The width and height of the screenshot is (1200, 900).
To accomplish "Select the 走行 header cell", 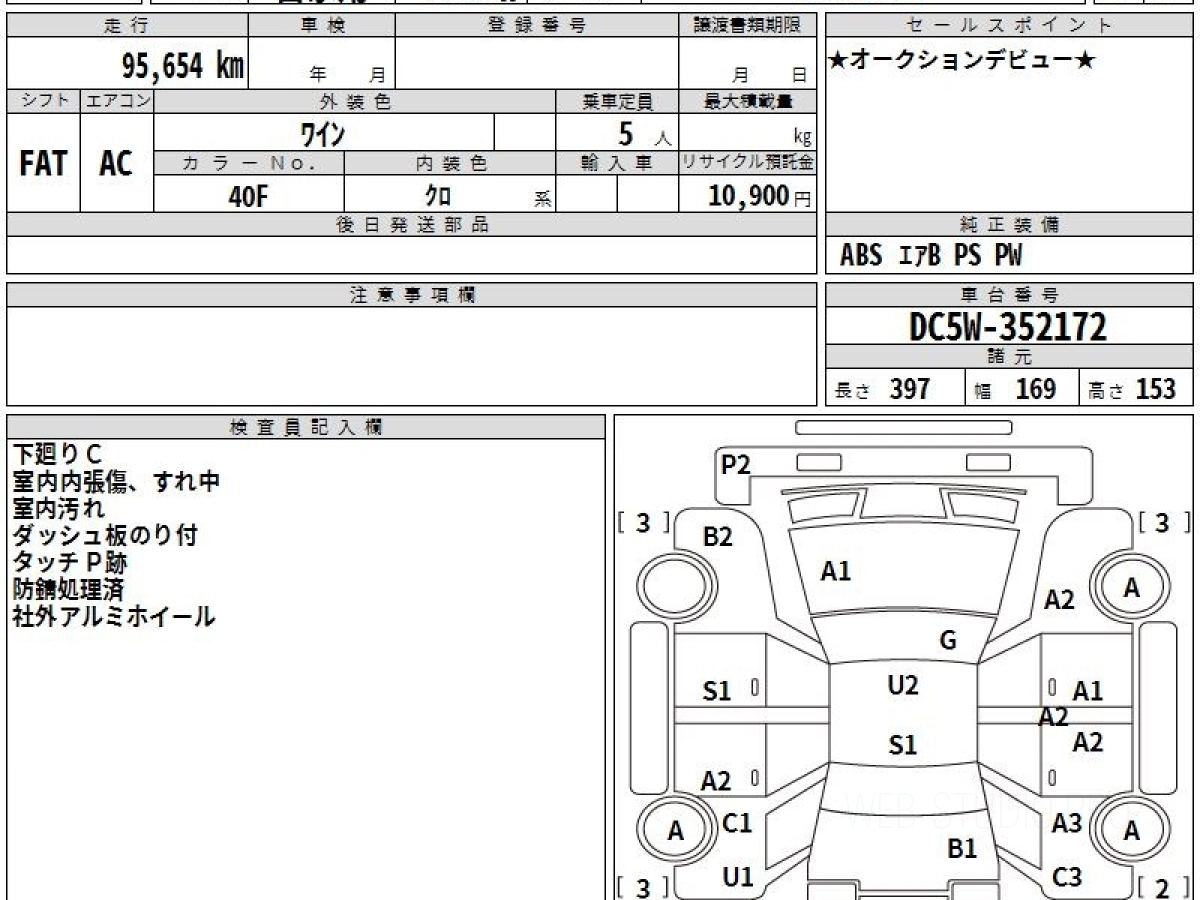I will tap(127, 26).
